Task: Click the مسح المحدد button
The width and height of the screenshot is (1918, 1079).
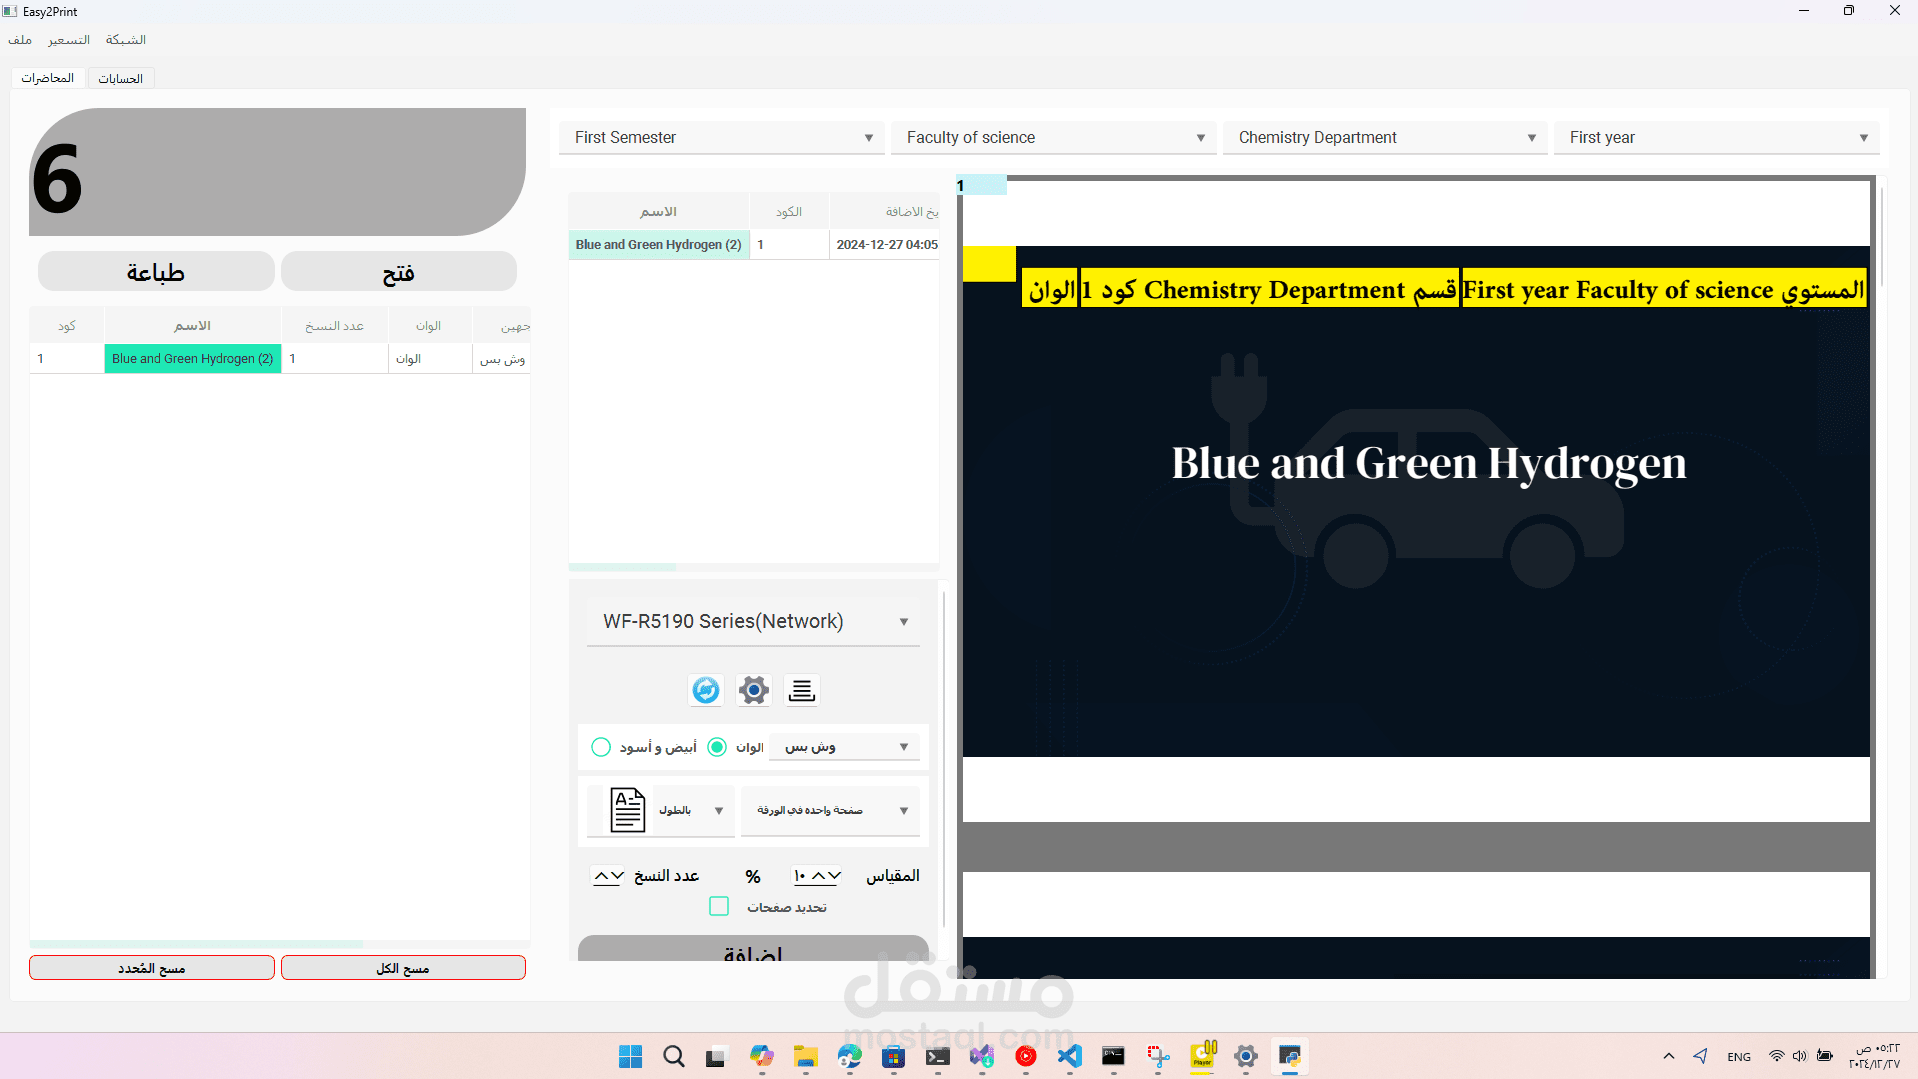Action: coord(152,968)
